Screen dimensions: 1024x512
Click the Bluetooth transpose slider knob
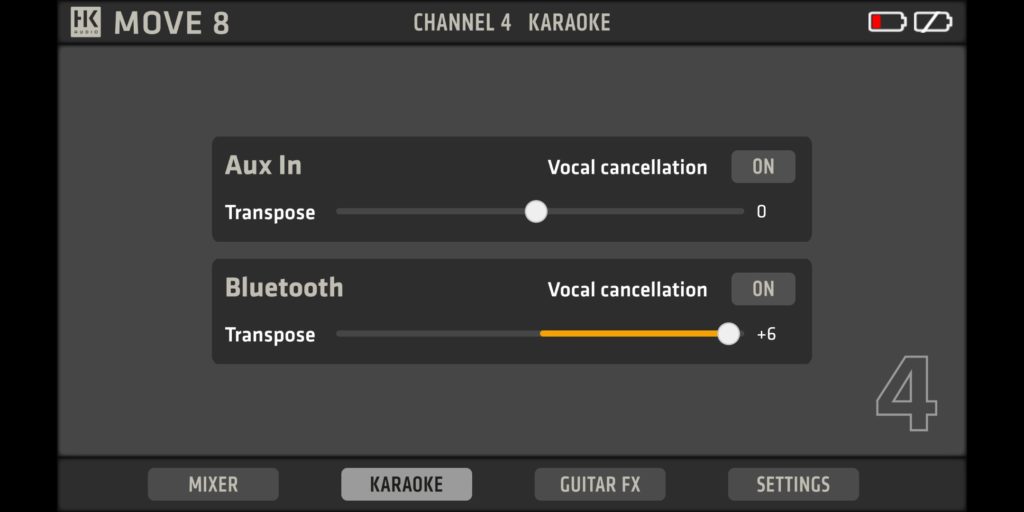729,334
